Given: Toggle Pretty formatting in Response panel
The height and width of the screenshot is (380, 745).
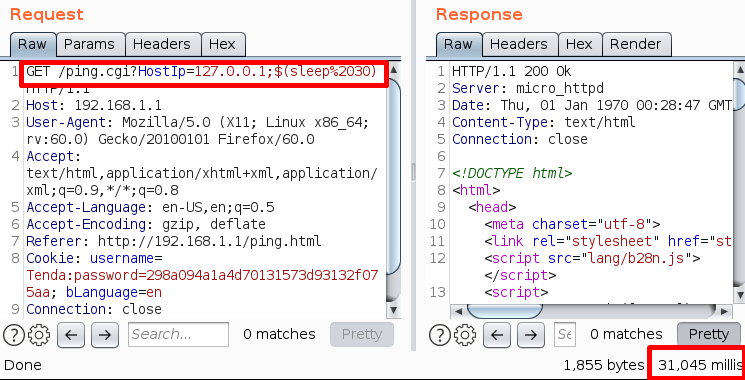Looking at the screenshot, I should coord(708,334).
